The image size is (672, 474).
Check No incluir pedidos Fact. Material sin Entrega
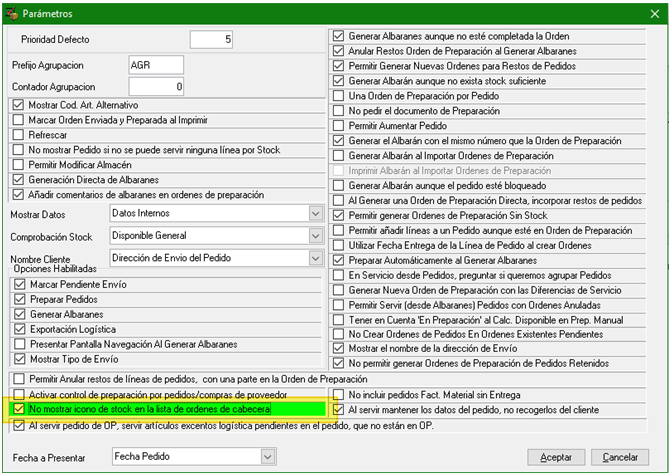(339, 395)
